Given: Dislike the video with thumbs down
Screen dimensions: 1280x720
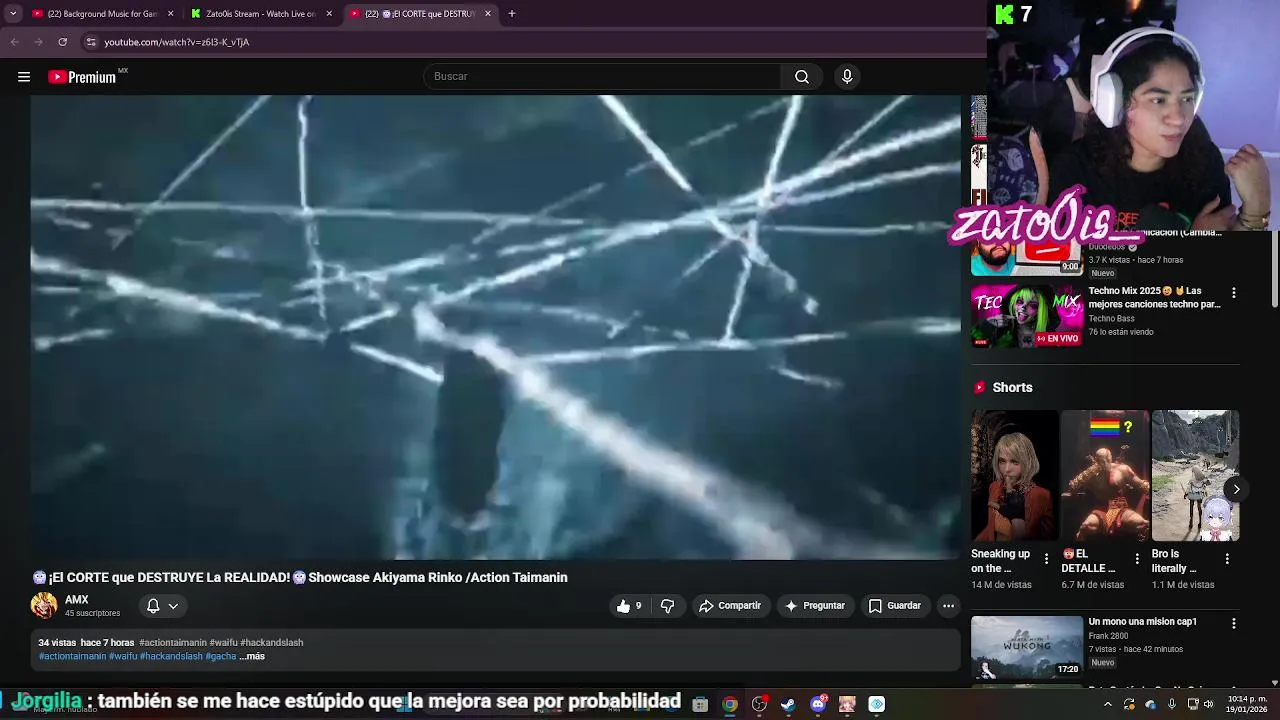Looking at the screenshot, I should pos(667,606).
